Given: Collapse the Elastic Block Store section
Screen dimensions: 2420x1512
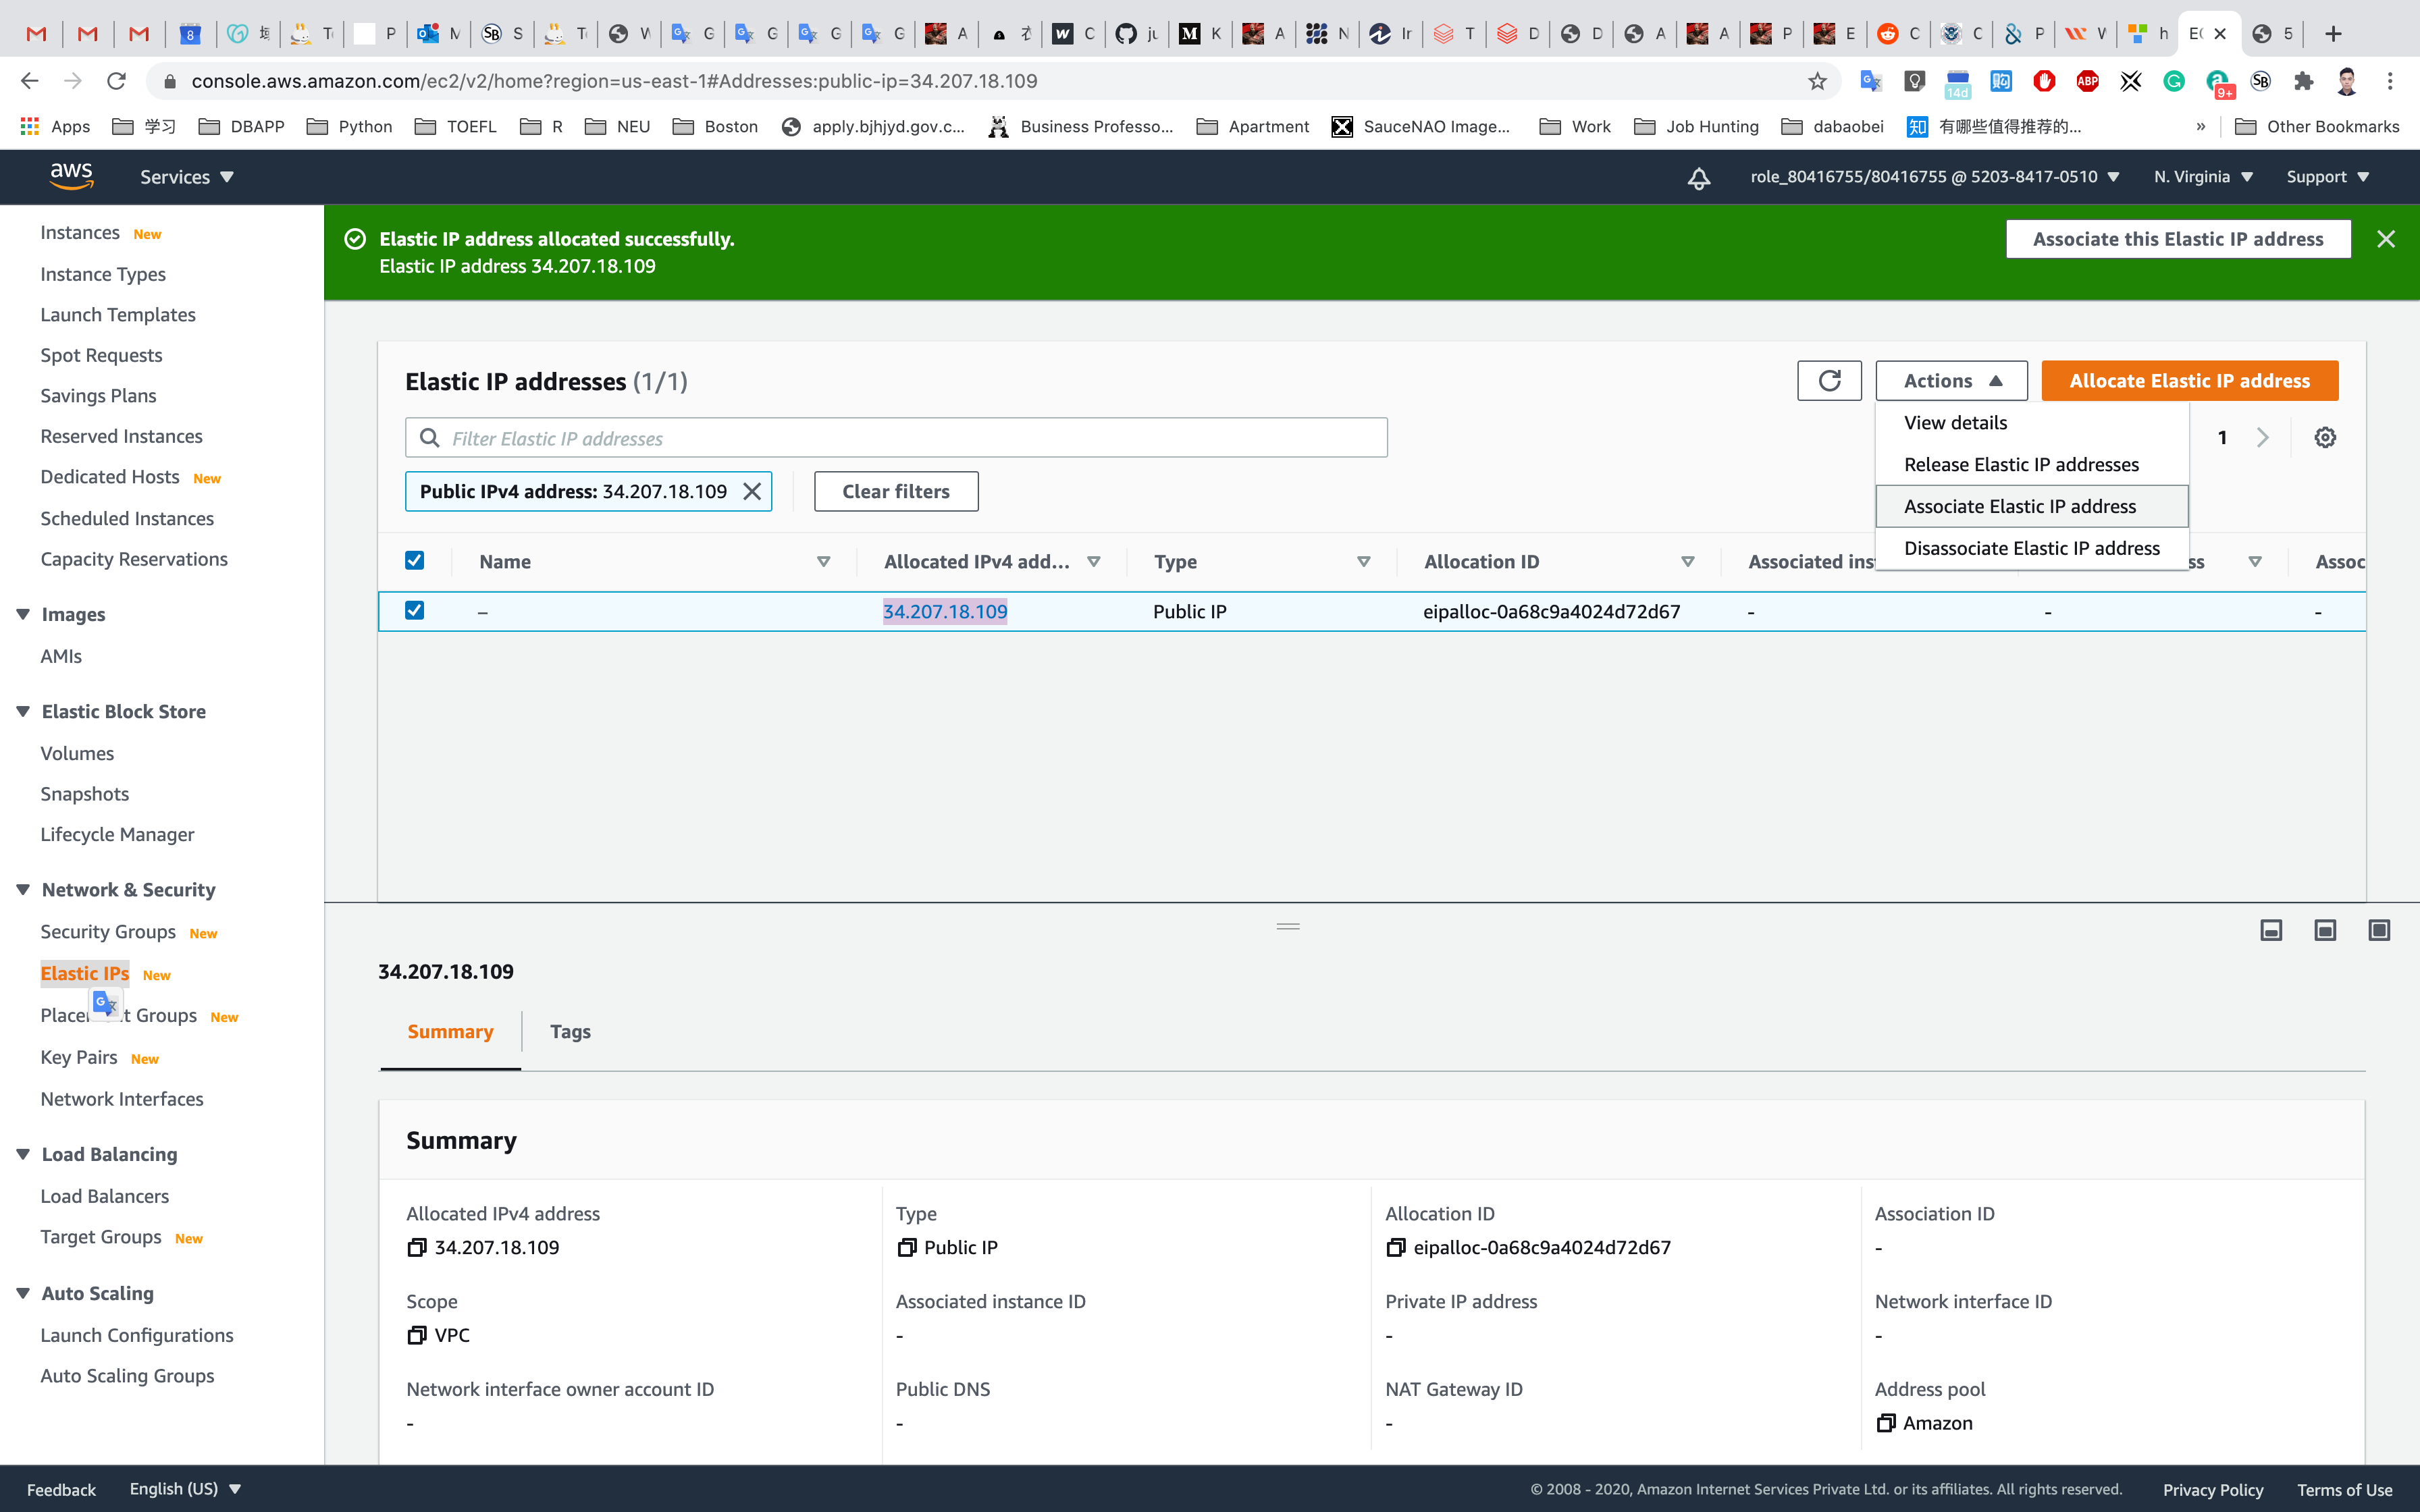Looking at the screenshot, I should pyautogui.click(x=23, y=712).
